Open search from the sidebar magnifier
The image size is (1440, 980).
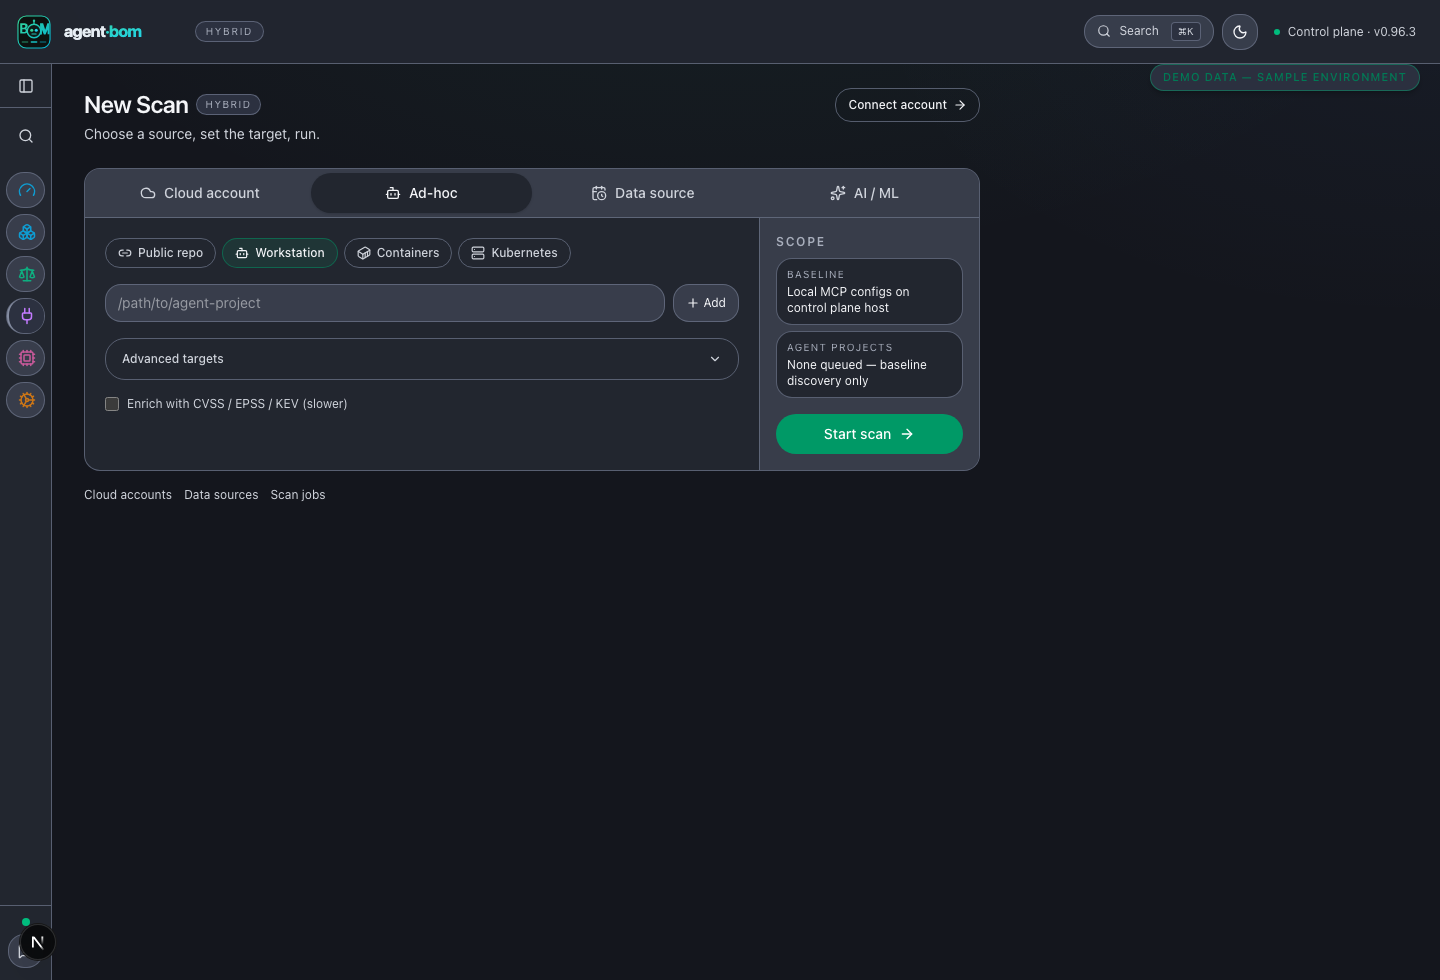pyautogui.click(x=26, y=136)
